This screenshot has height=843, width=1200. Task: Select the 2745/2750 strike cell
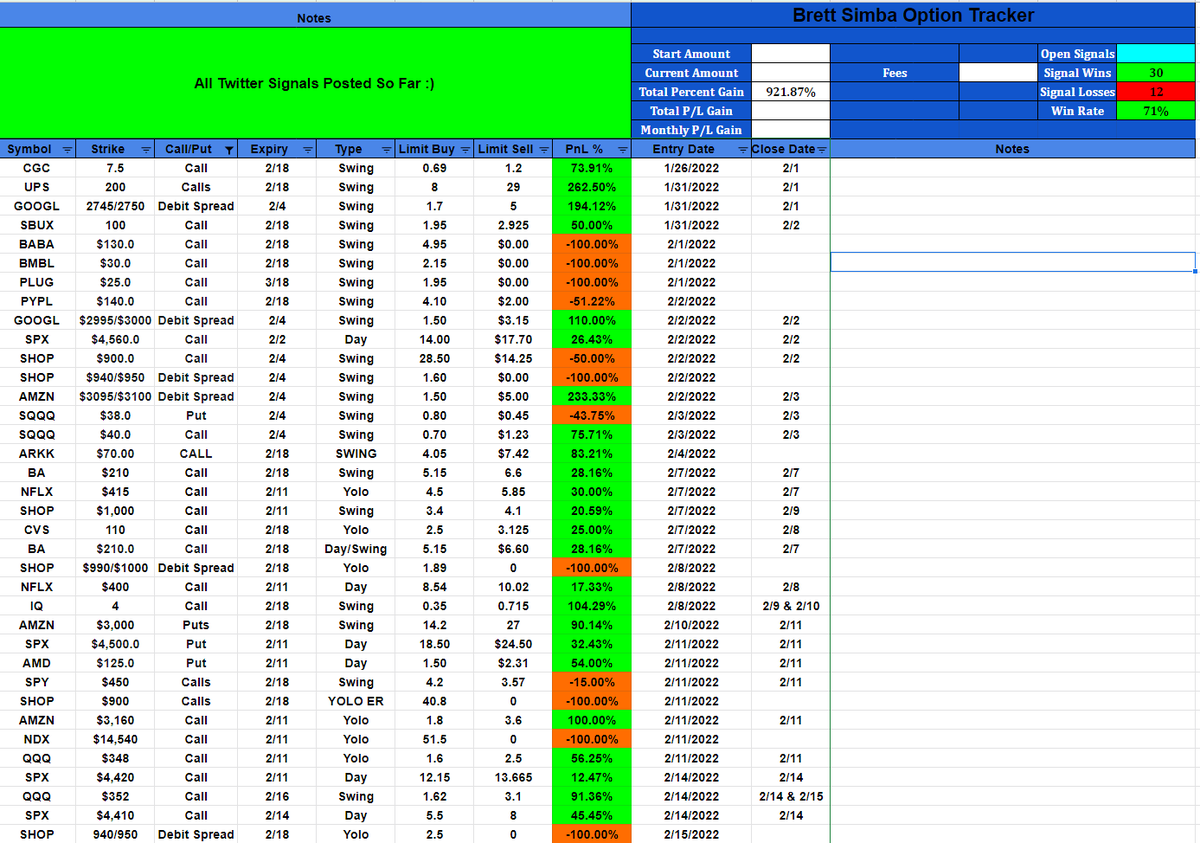[x=115, y=206]
